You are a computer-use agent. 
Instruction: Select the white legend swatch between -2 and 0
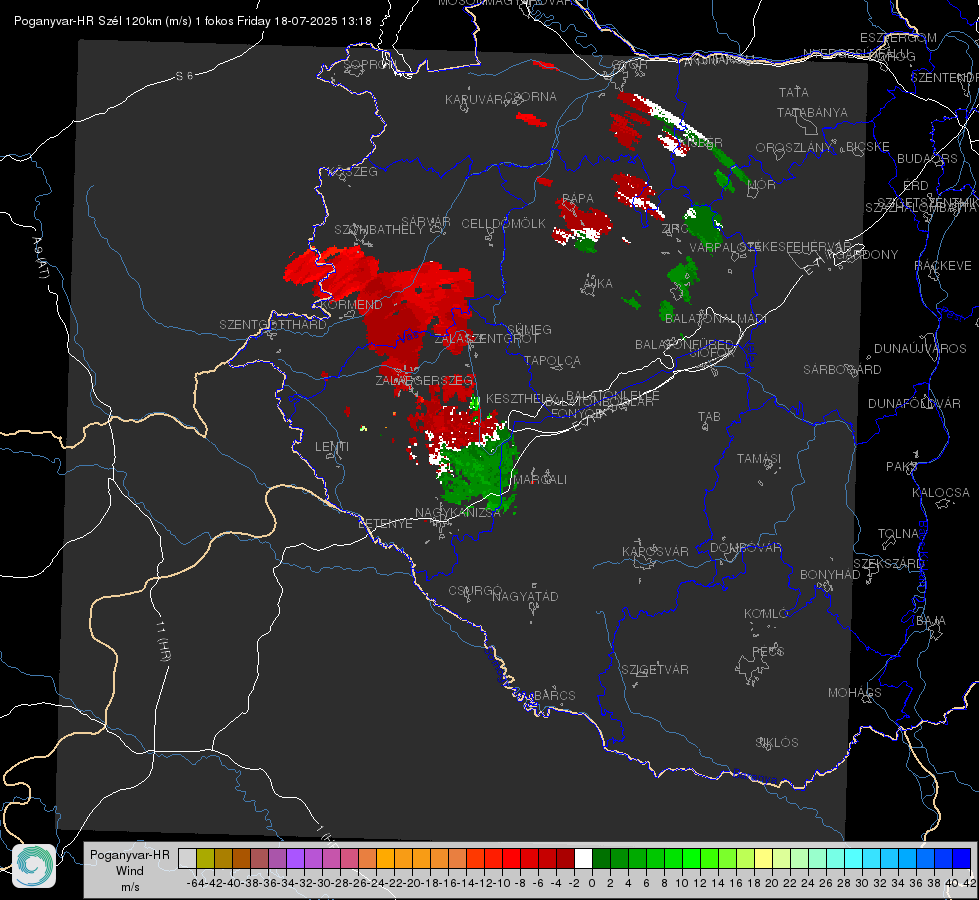[x=583, y=858]
